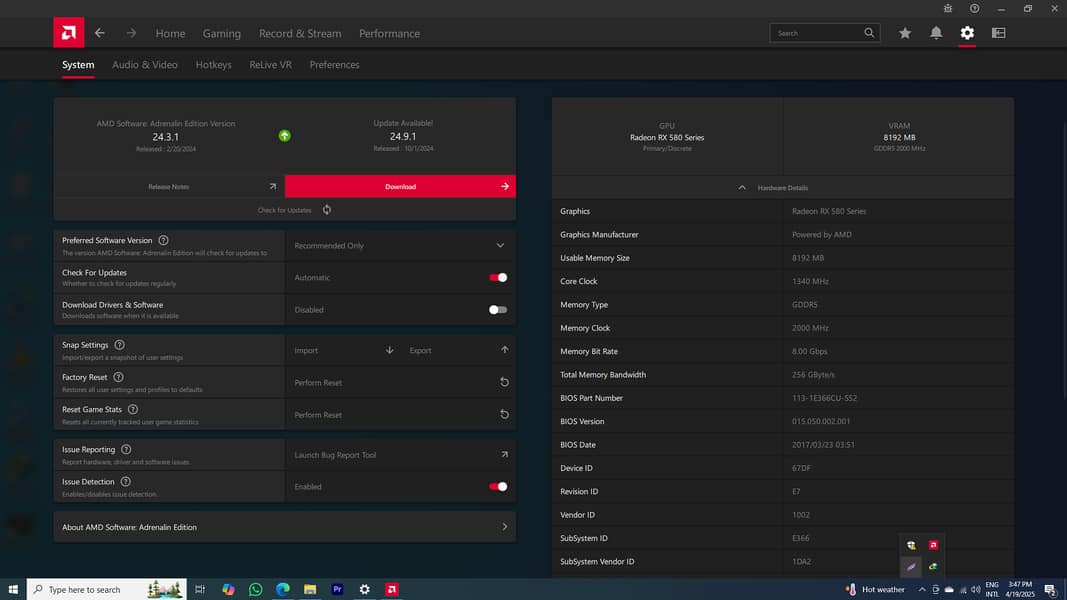Click the right-side vertical scrollbar

[1064, 259]
